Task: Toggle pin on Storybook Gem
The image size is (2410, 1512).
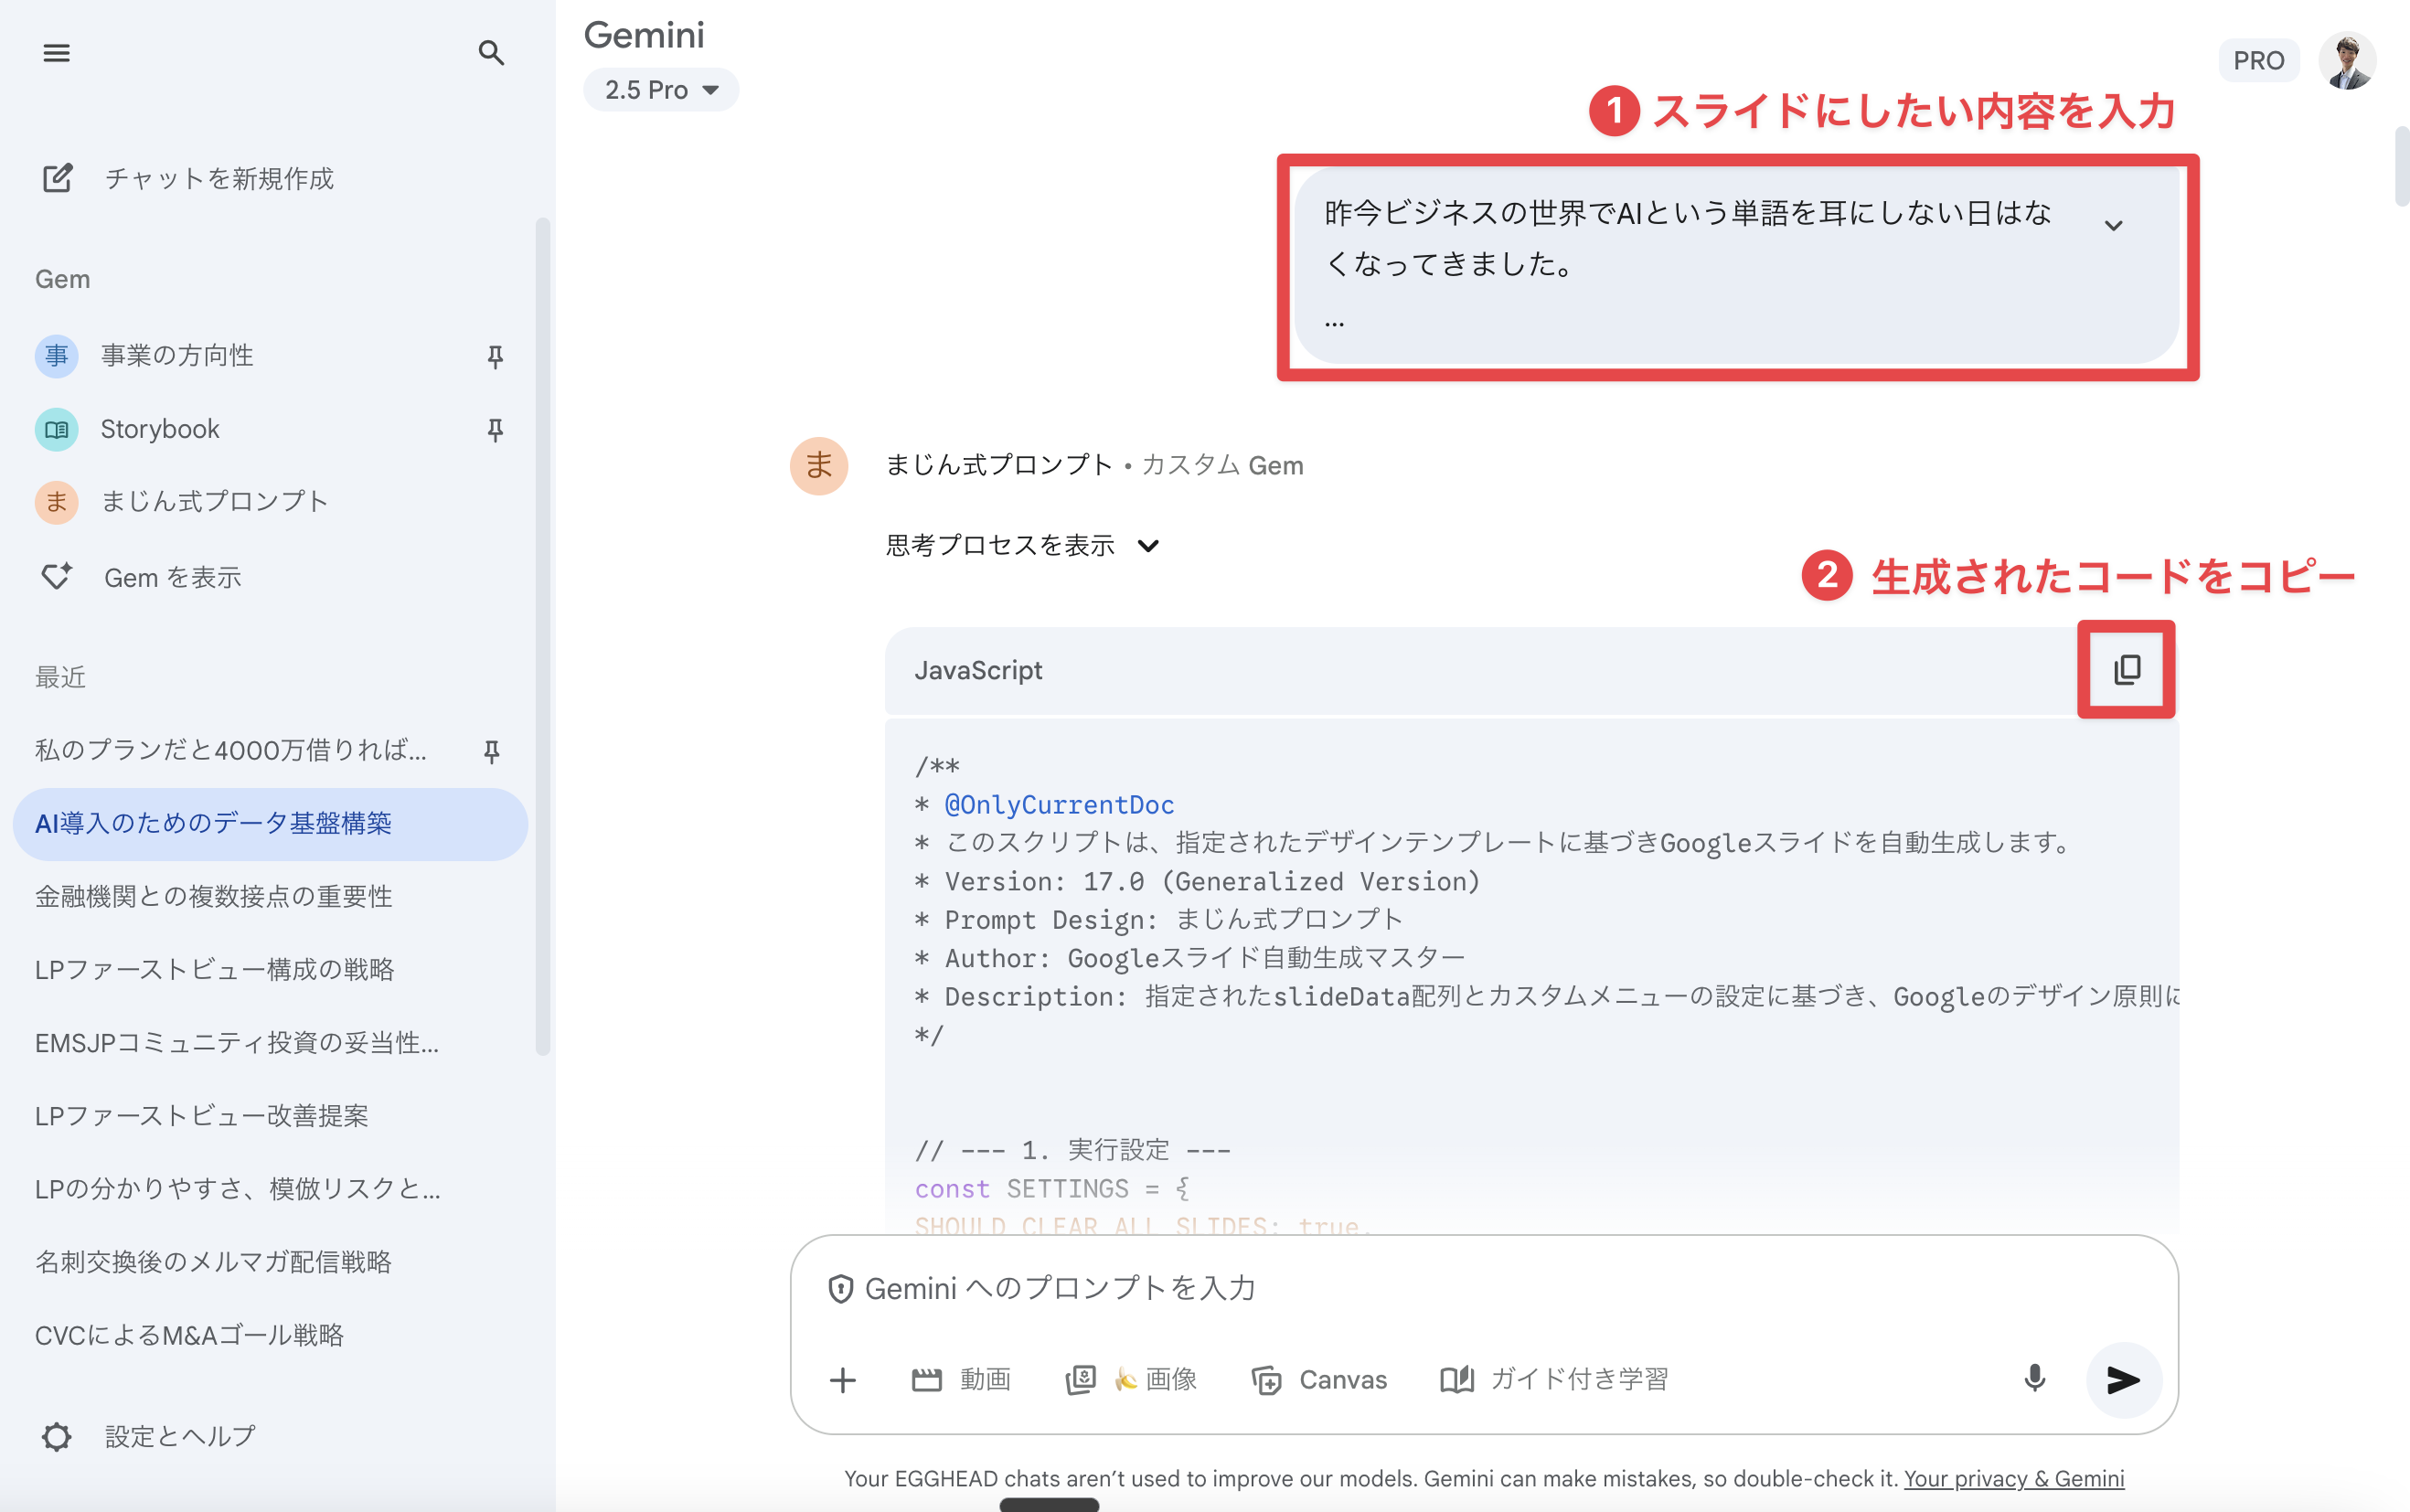Action: tap(495, 430)
